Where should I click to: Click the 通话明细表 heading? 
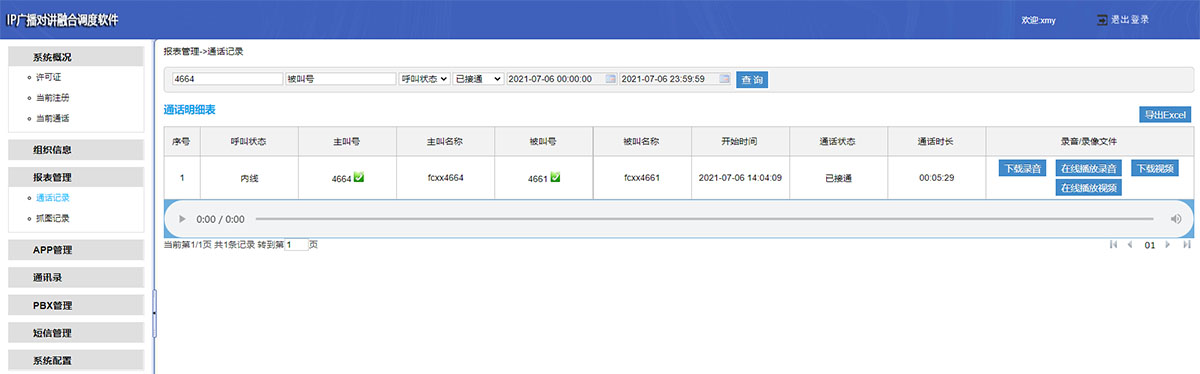click(x=190, y=109)
